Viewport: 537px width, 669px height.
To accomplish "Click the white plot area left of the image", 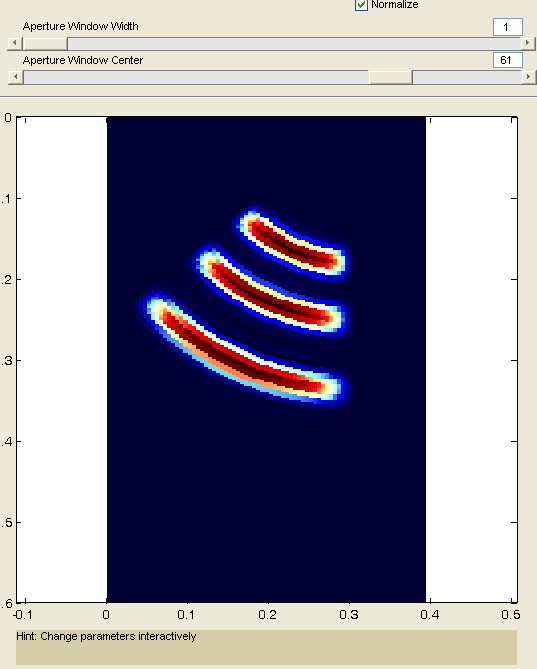I will pos(62,358).
